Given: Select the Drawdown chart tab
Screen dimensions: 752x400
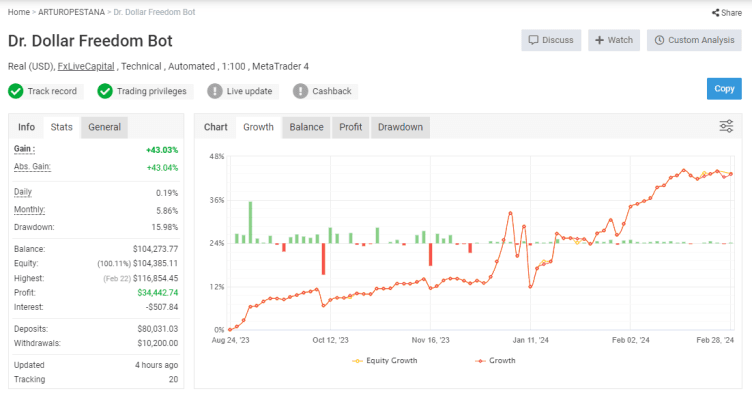Looking at the screenshot, I should pyautogui.click(x=400, y=127).
